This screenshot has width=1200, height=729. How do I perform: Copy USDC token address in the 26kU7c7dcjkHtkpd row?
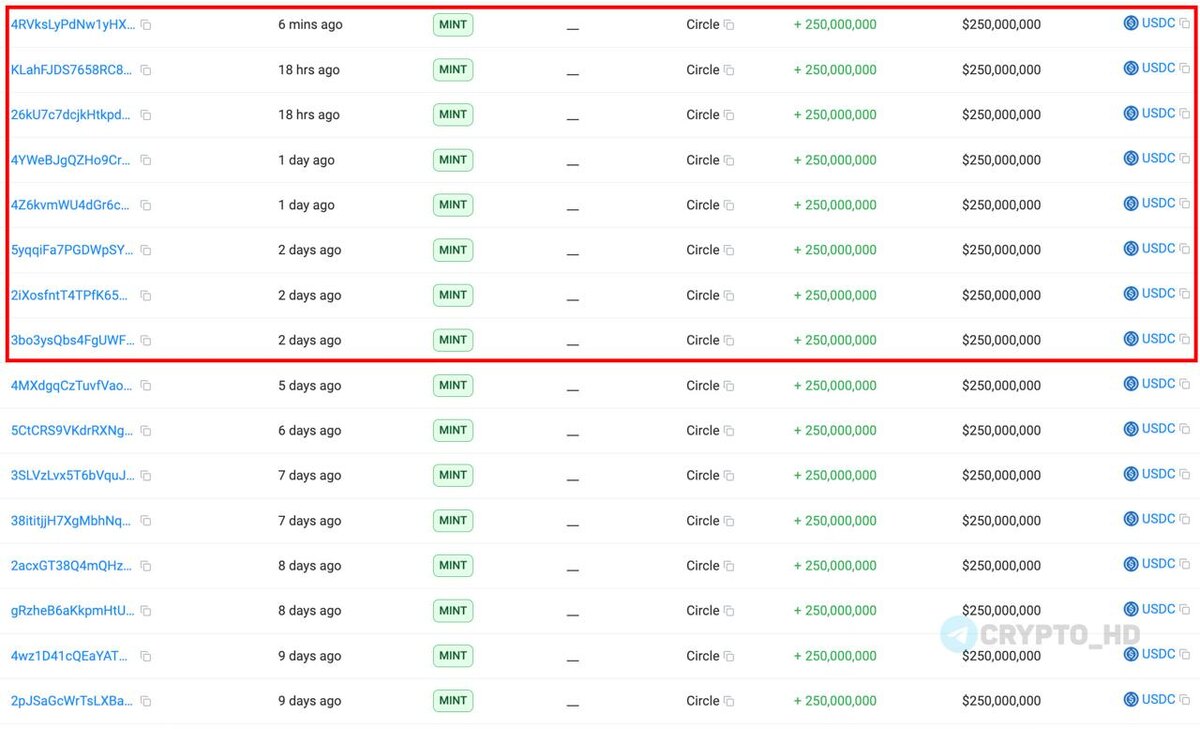coord(1185,114)
